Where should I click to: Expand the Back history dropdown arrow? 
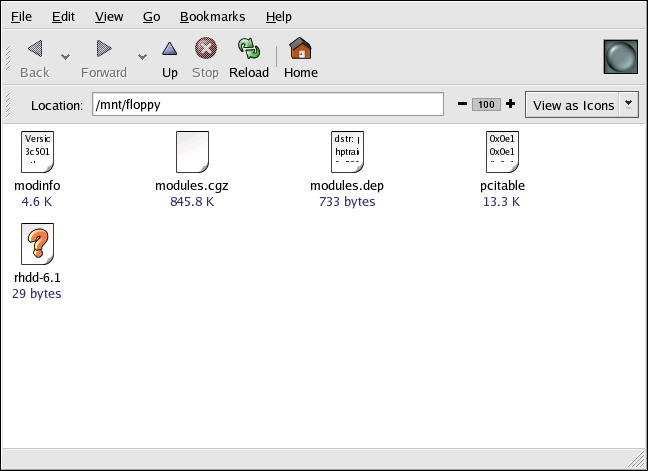click(66, 57)
